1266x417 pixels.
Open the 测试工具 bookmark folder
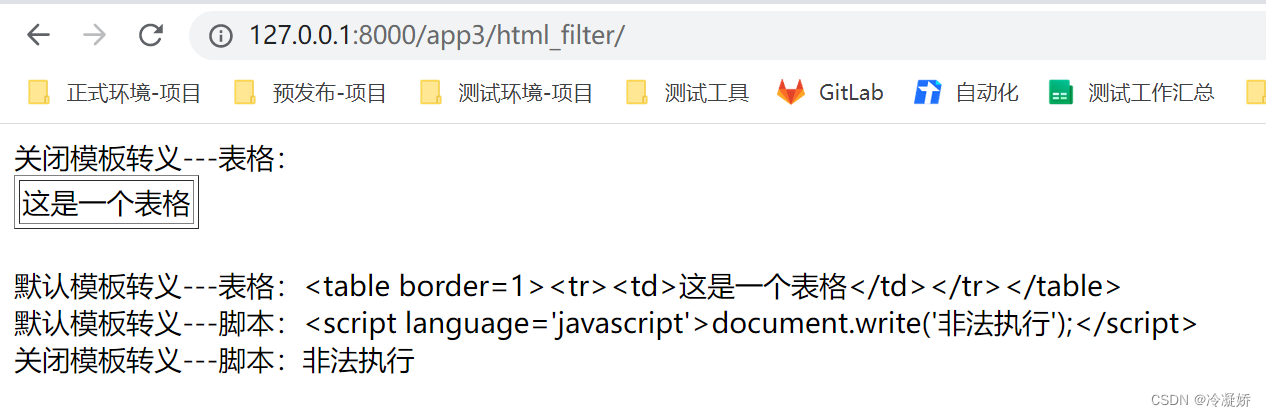(687, 93)
